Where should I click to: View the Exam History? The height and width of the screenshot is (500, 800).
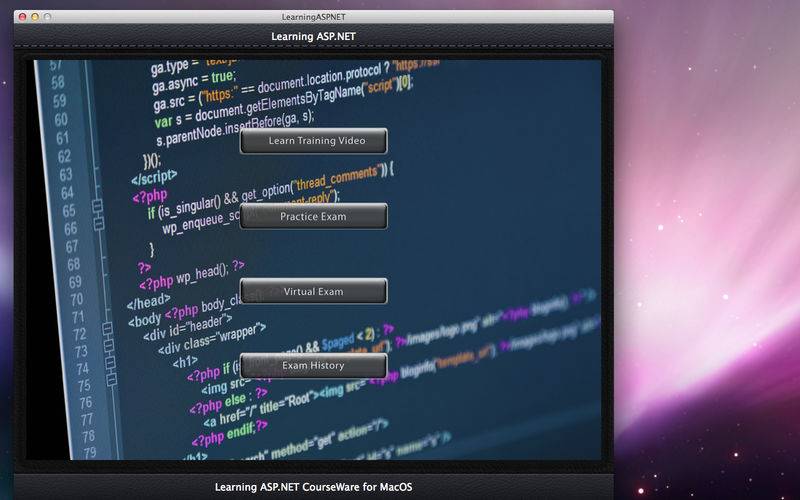pyautogui.click(x=313, y=365)
